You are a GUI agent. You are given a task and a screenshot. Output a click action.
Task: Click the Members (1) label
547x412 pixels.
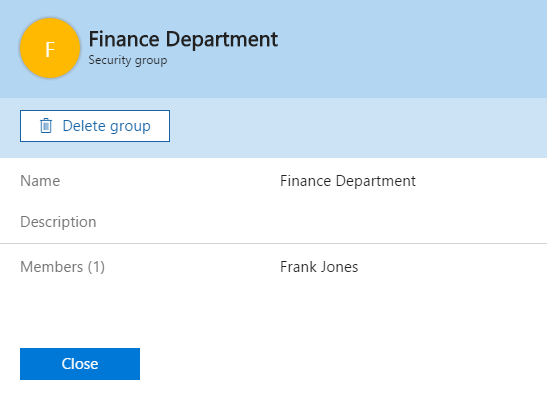(x=62, y=267)
